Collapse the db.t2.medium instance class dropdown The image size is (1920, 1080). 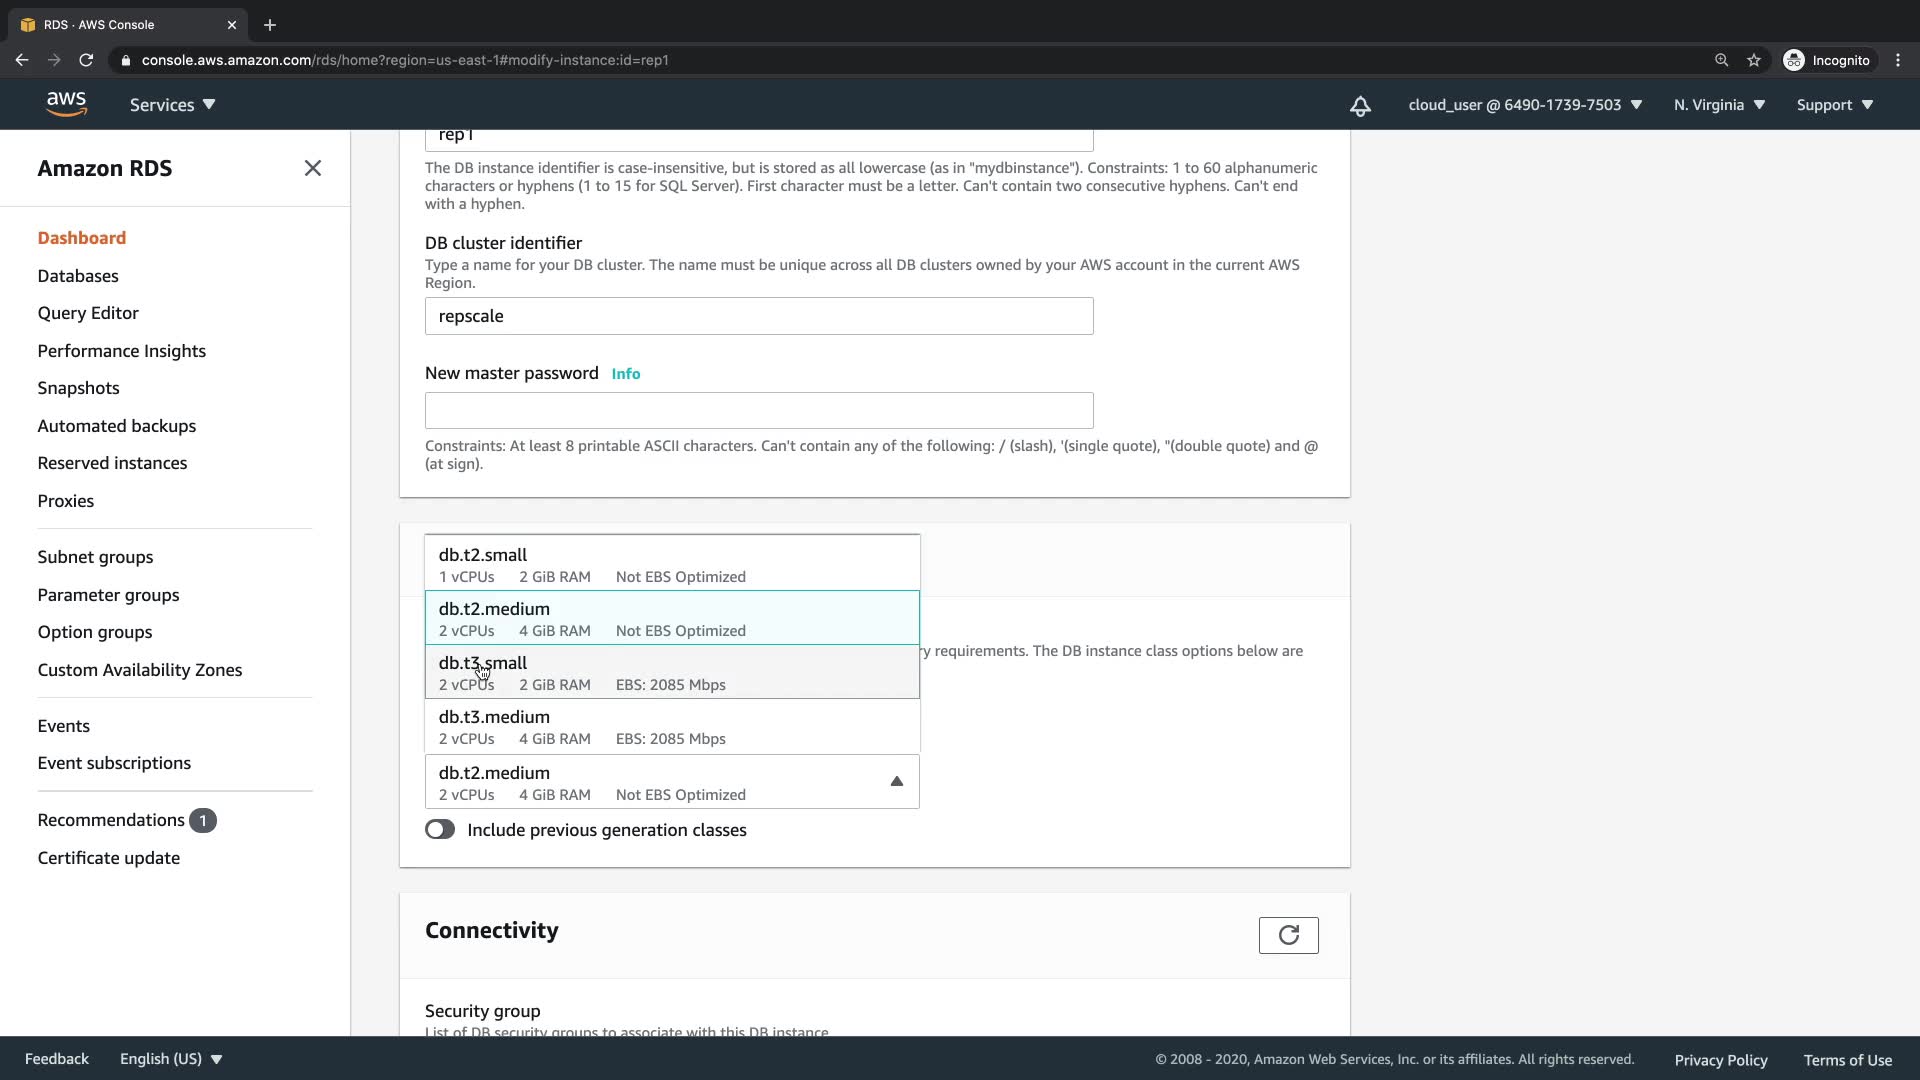point(896,782)
